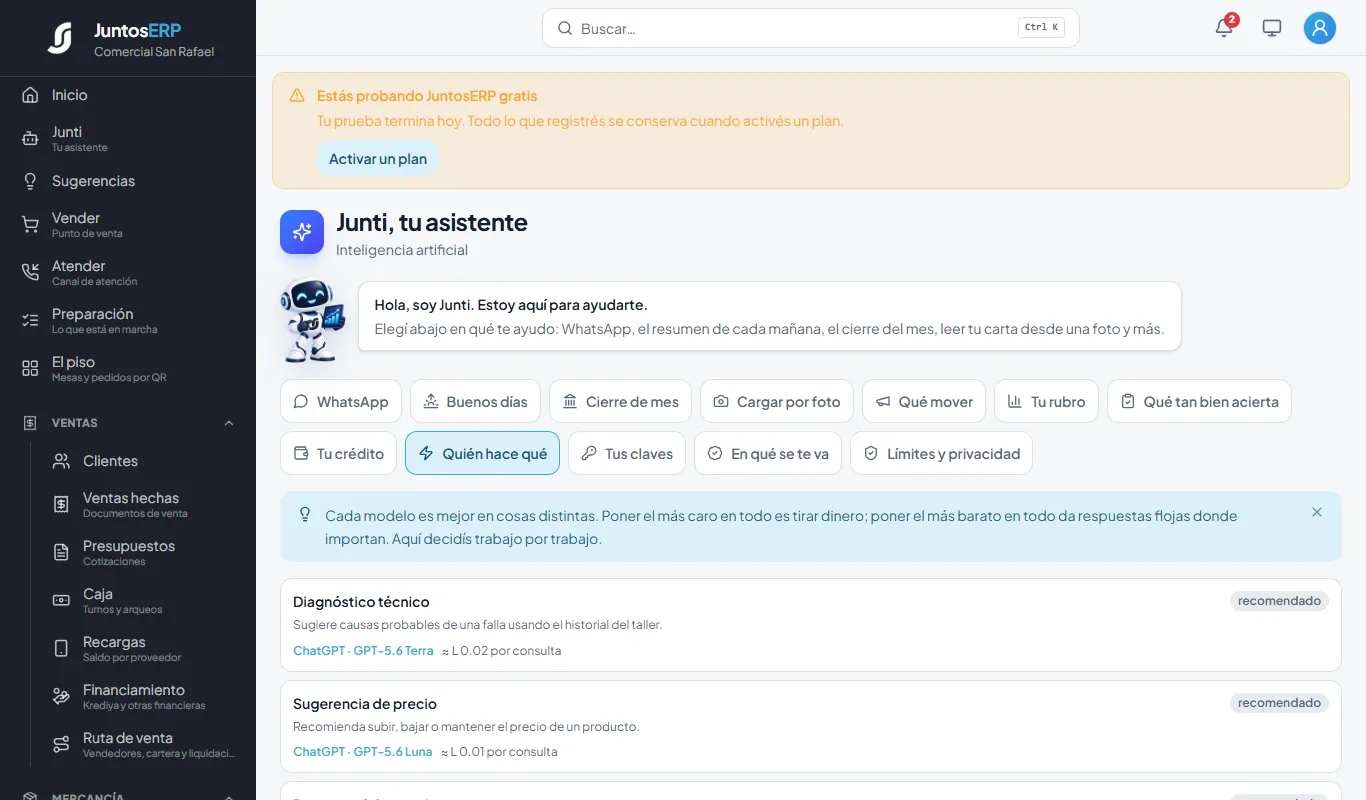
Task: Open the notifications bell icon
Action: [x=1224, y=28]
